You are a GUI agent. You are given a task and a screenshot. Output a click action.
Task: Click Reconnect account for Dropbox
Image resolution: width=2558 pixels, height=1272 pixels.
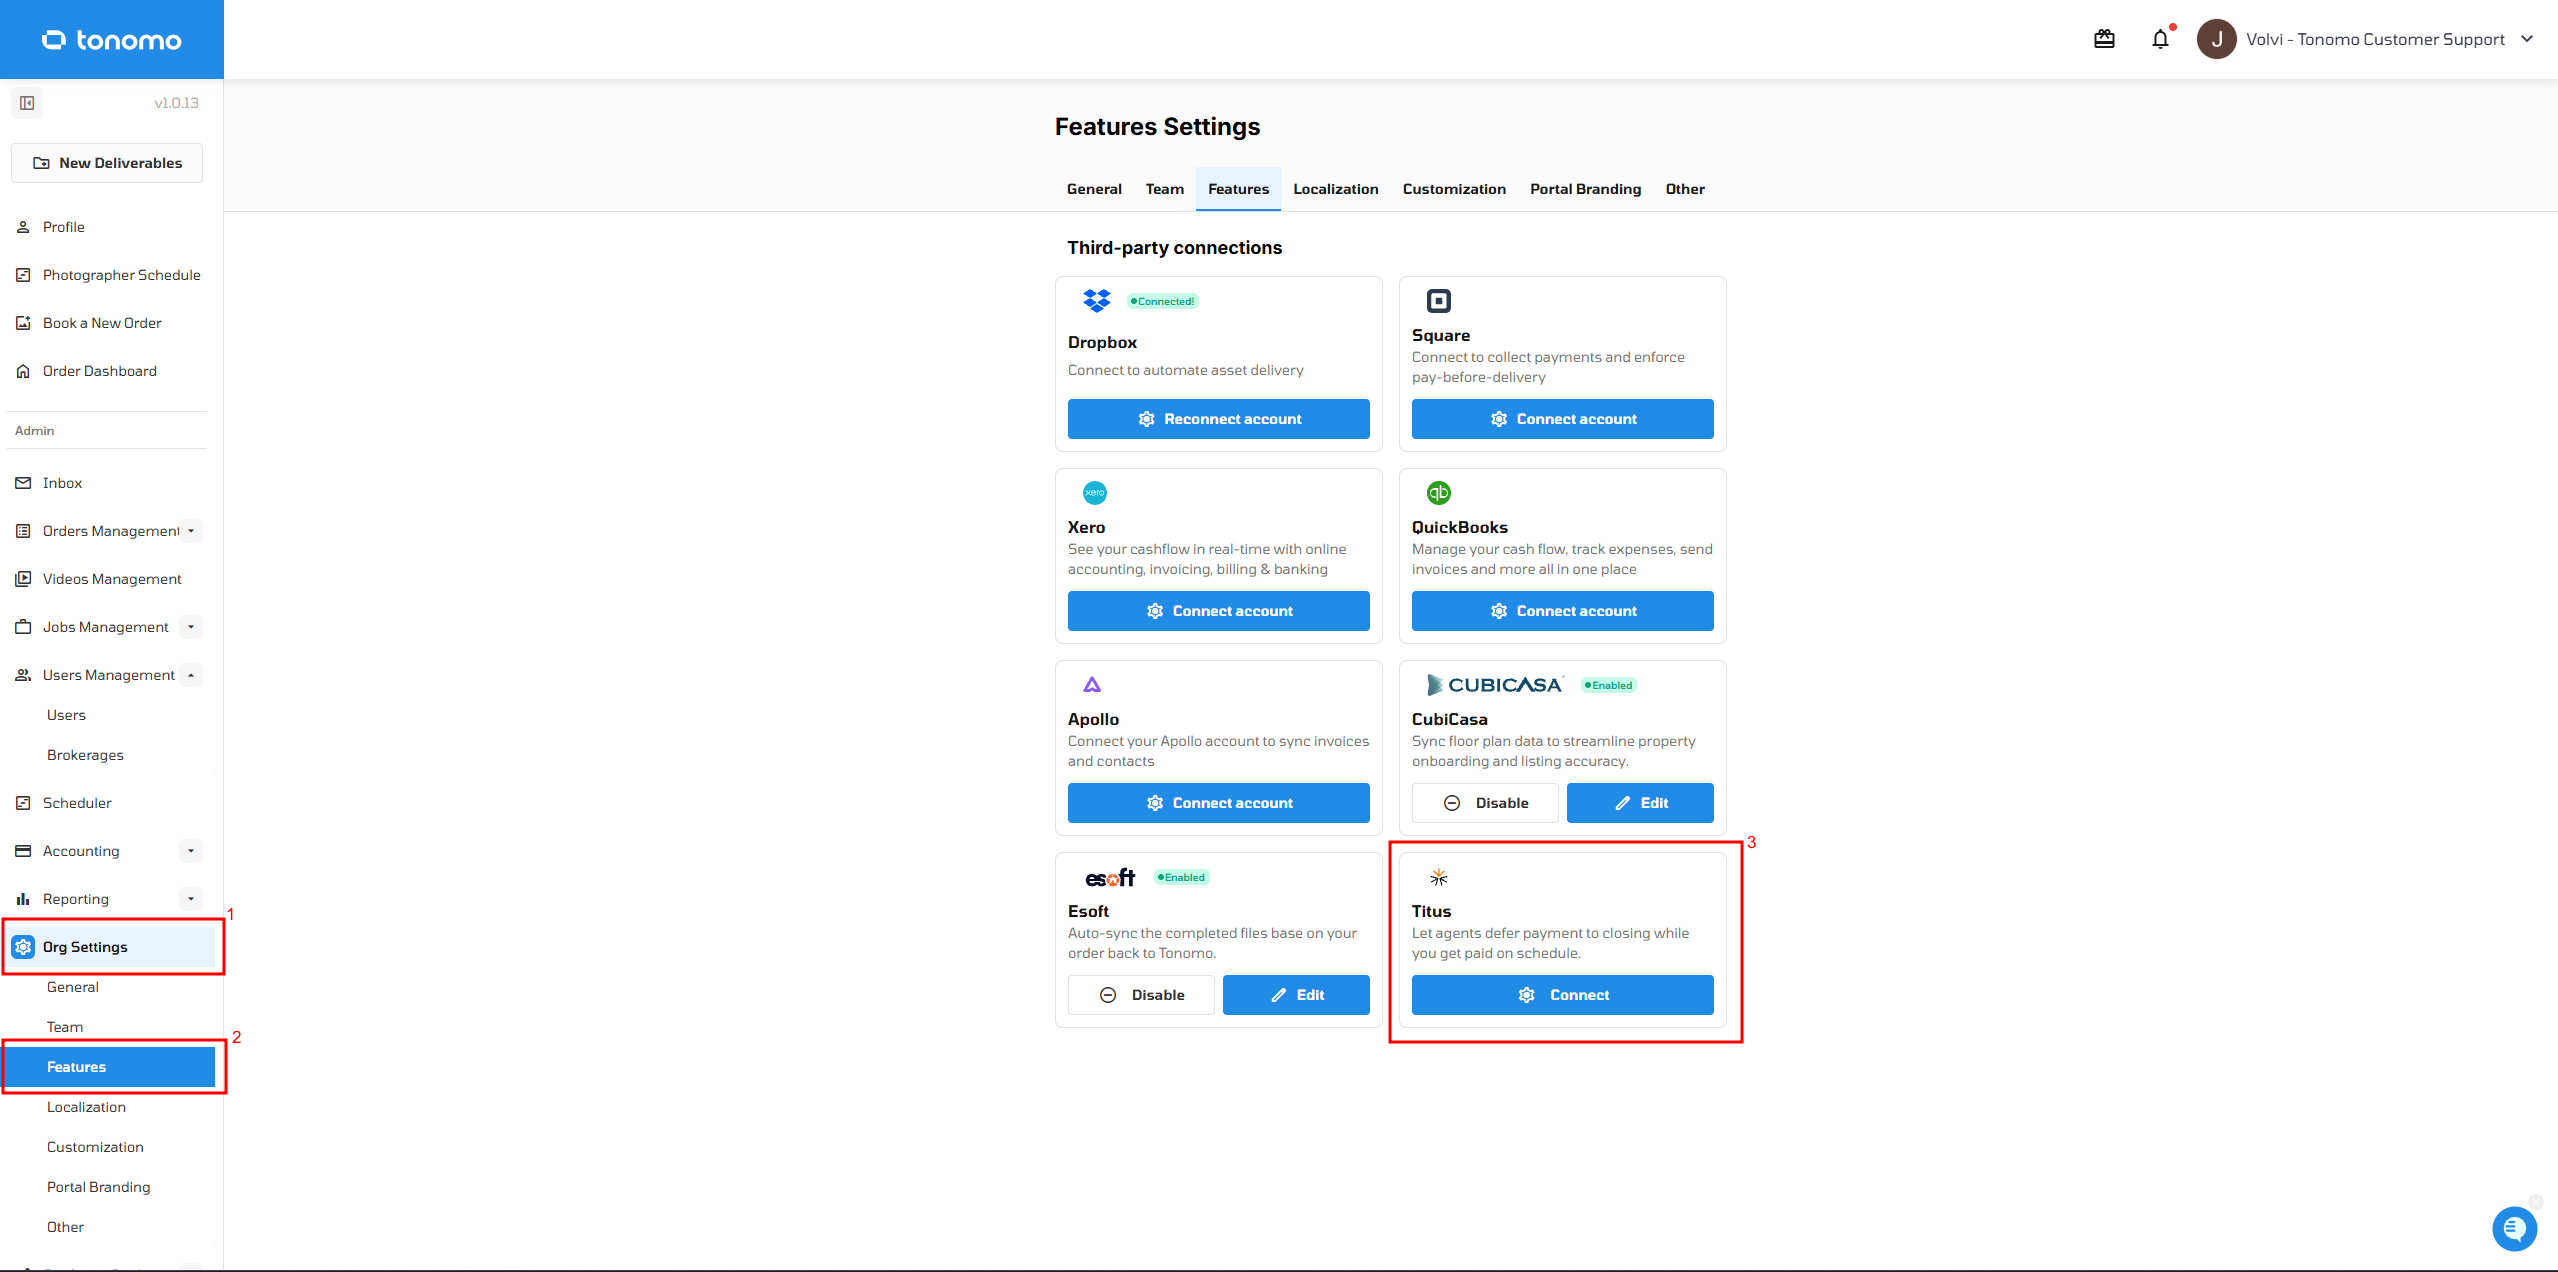coord(1218,419)
